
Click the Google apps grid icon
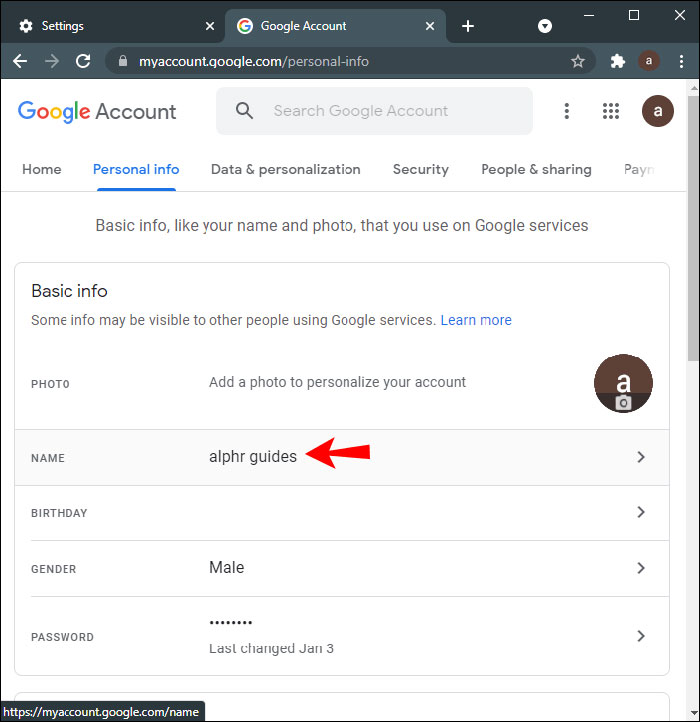[611, 111]
